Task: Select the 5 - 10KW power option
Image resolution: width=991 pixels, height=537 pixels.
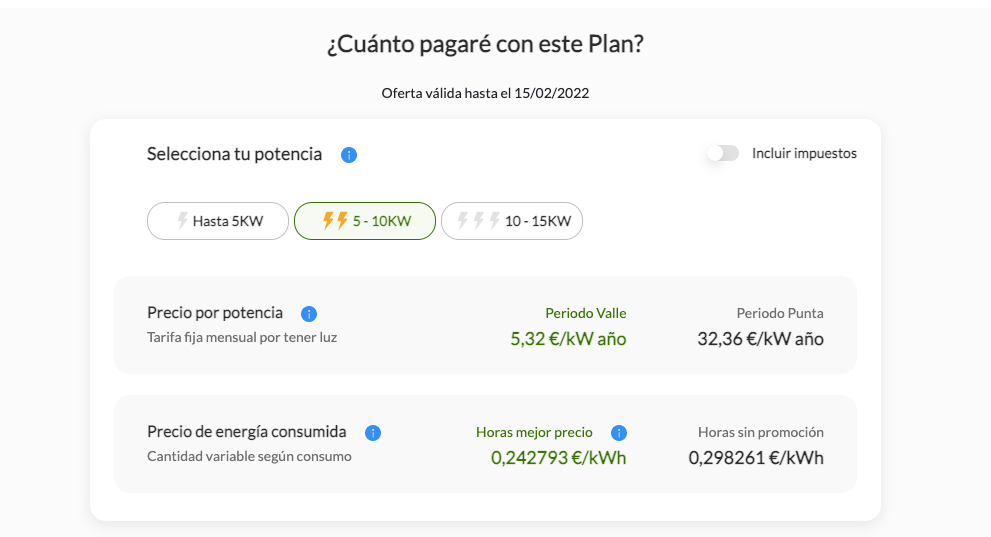Action: point(365,221)
